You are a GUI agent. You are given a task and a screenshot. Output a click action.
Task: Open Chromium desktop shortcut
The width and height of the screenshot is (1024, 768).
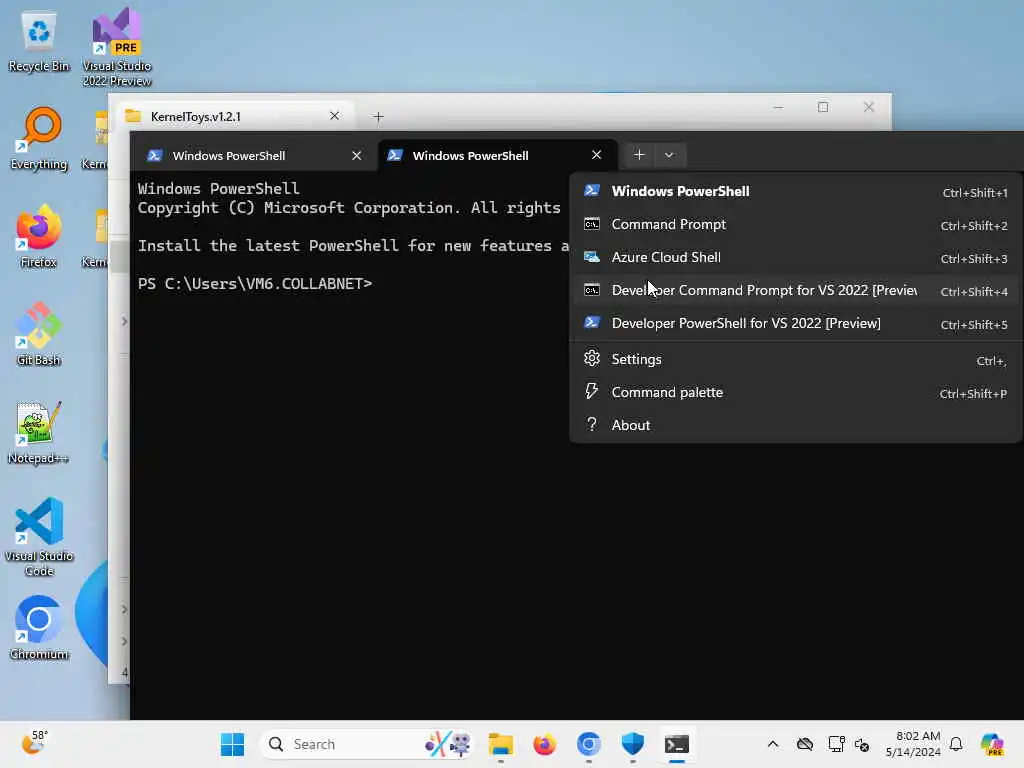point(39,628)
